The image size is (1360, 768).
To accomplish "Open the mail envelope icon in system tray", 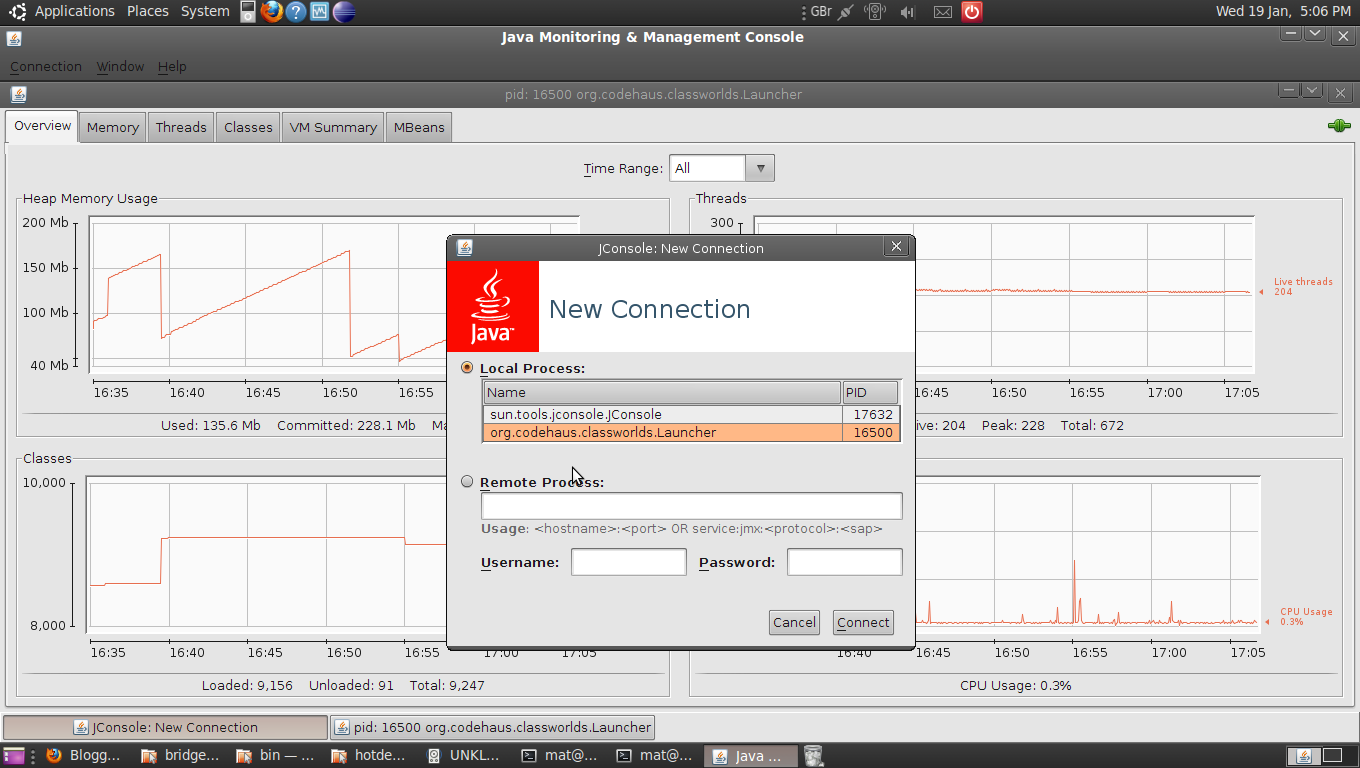I will 941,11.
